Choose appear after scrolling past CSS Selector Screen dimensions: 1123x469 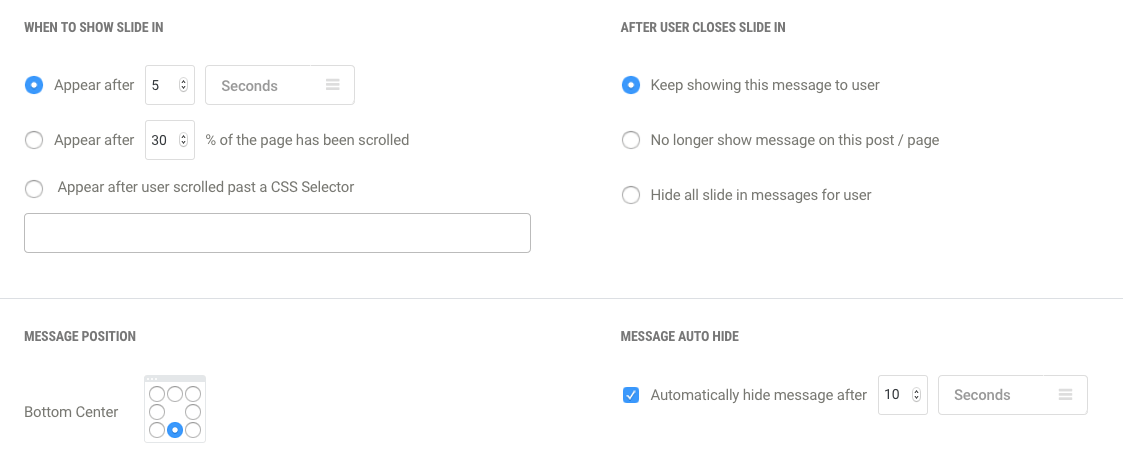click(x=34, y=188)
